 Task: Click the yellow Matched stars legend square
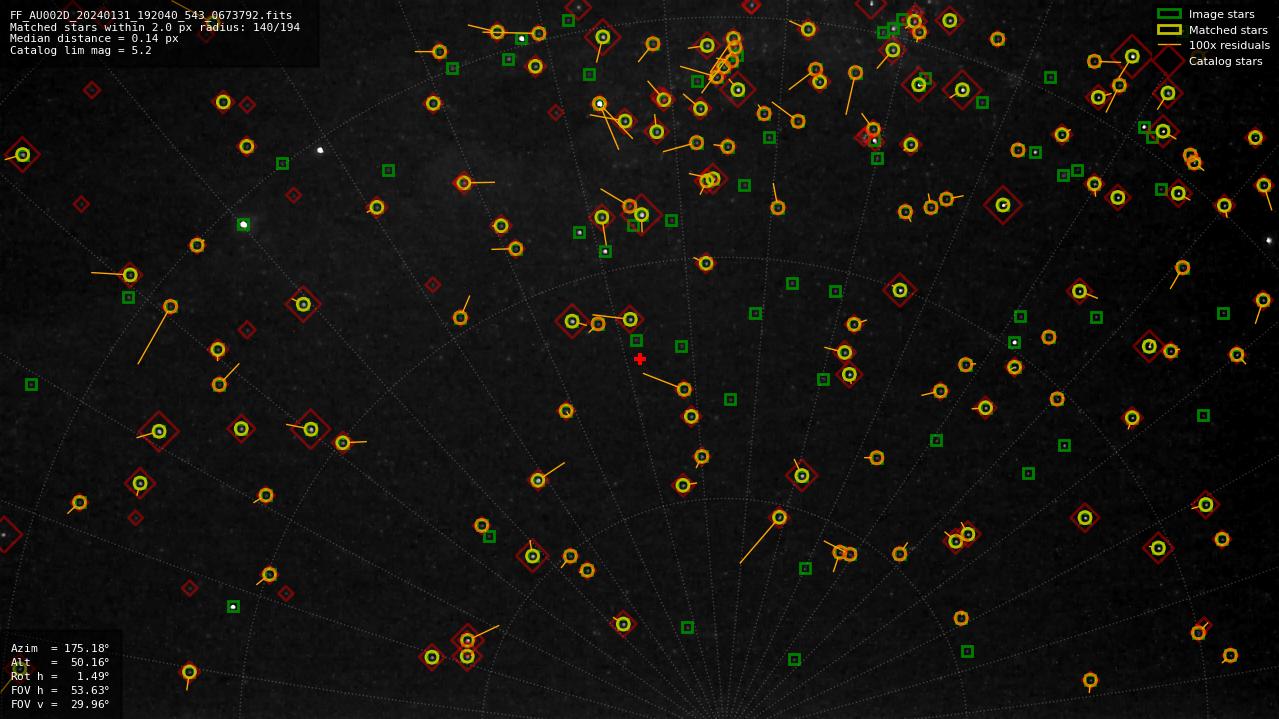[x=1169, y=30]
